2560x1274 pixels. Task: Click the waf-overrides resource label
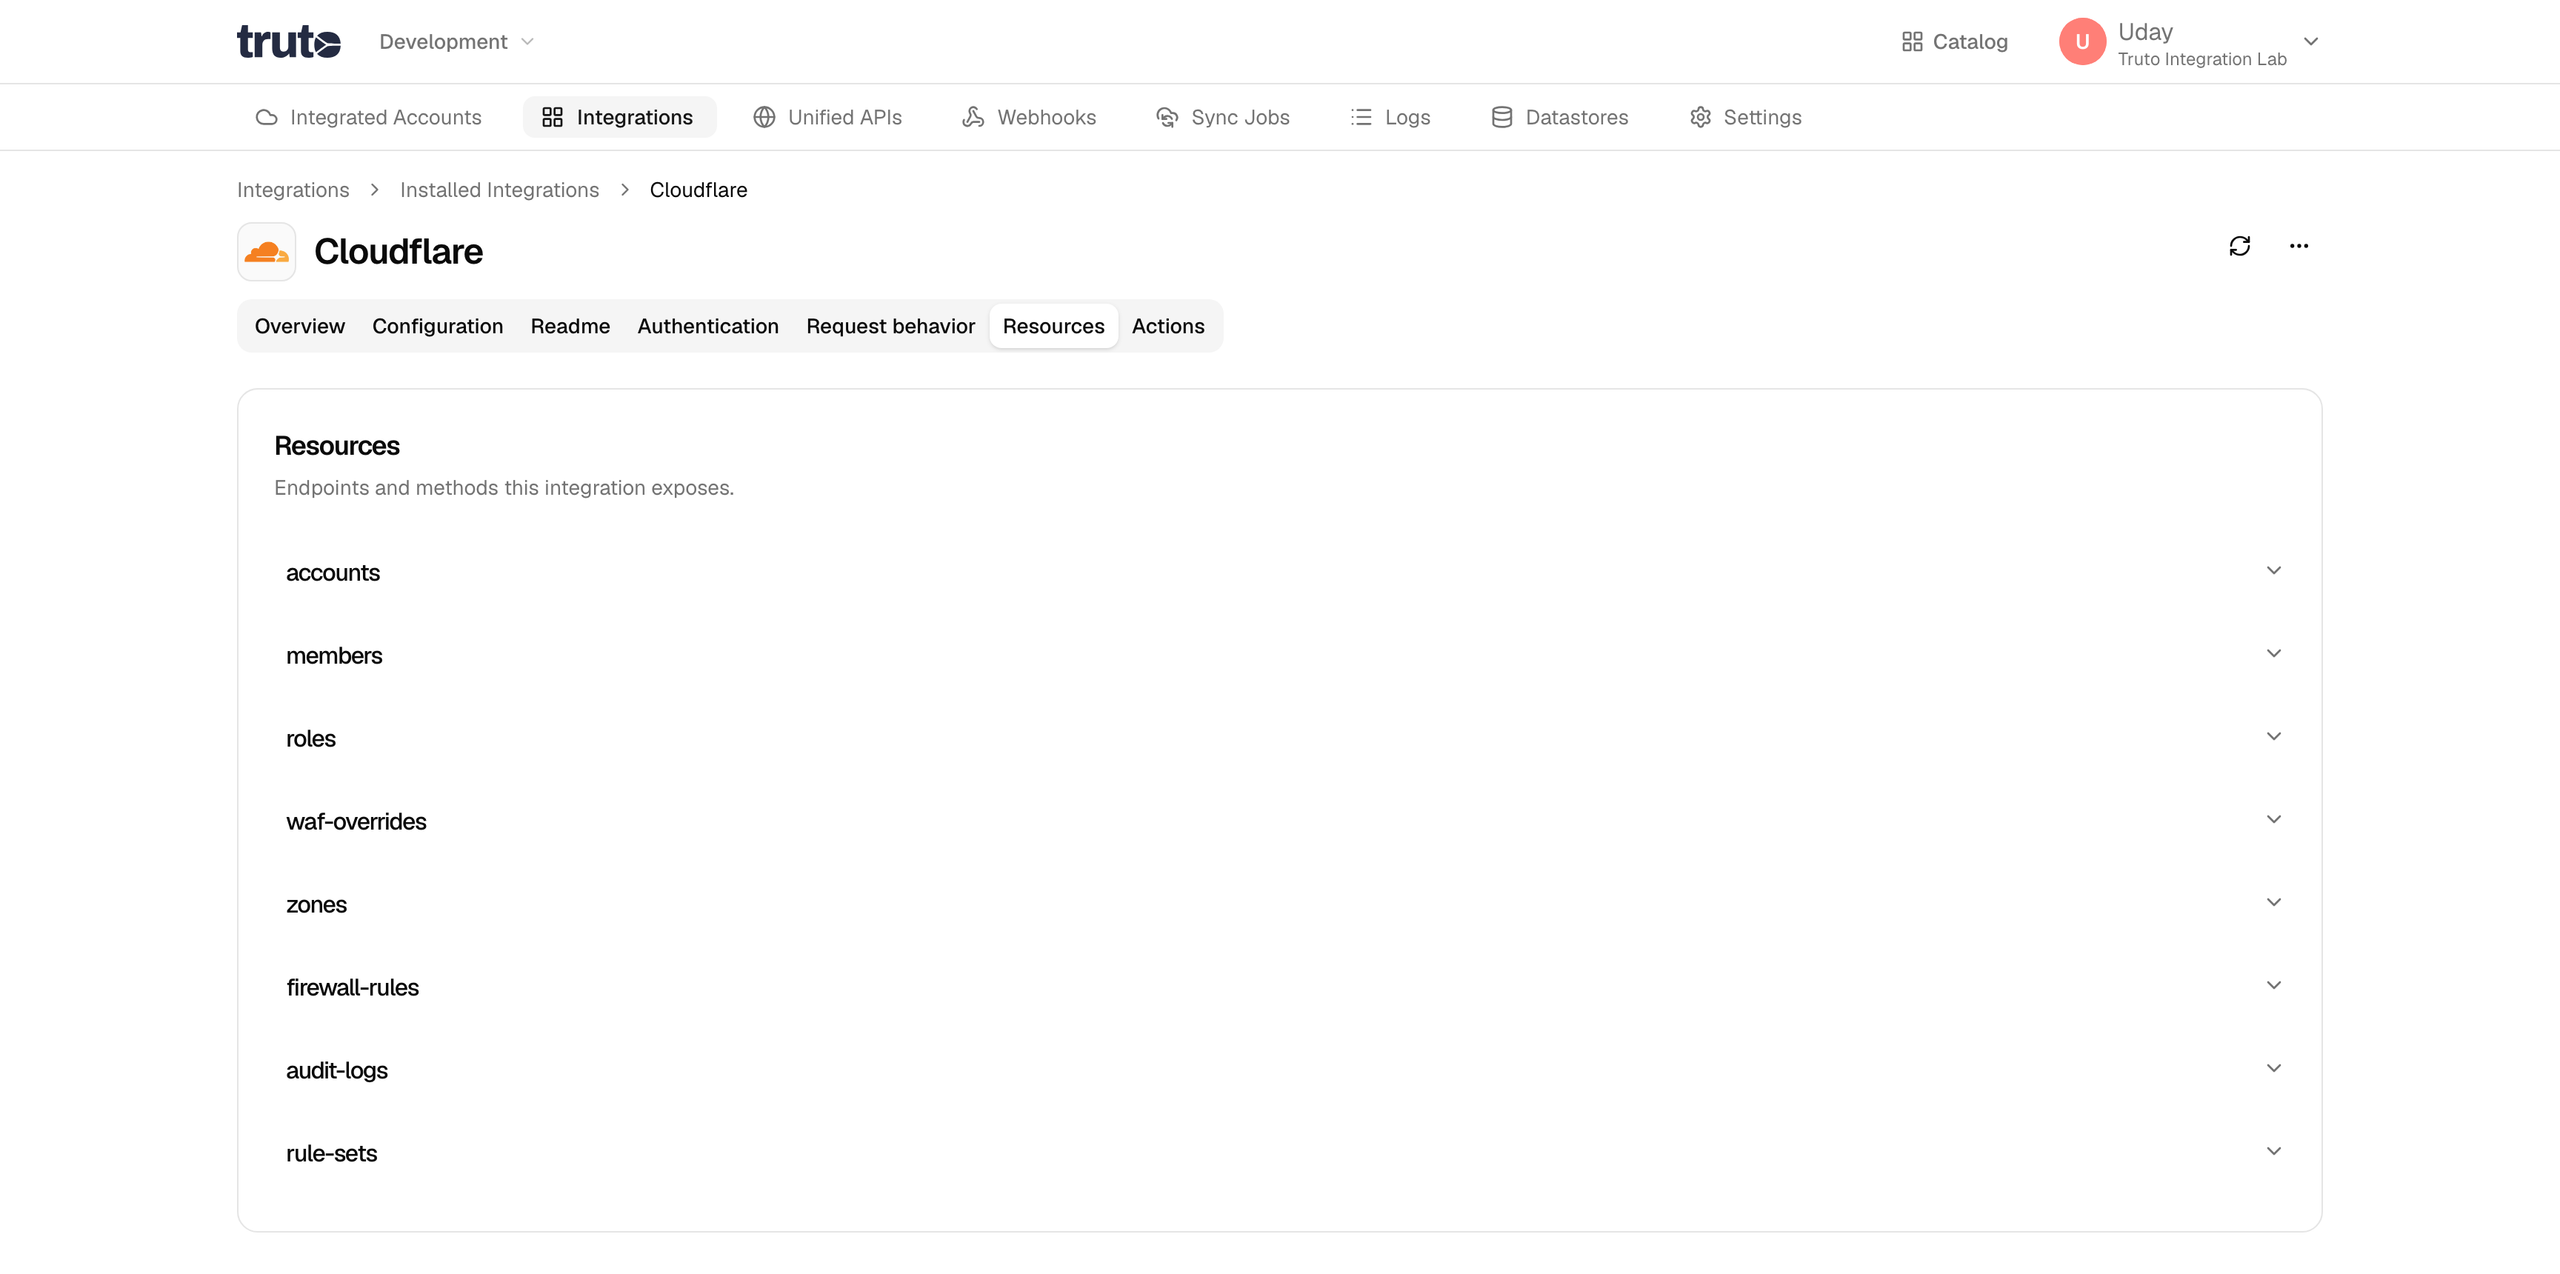click(356, 822)
